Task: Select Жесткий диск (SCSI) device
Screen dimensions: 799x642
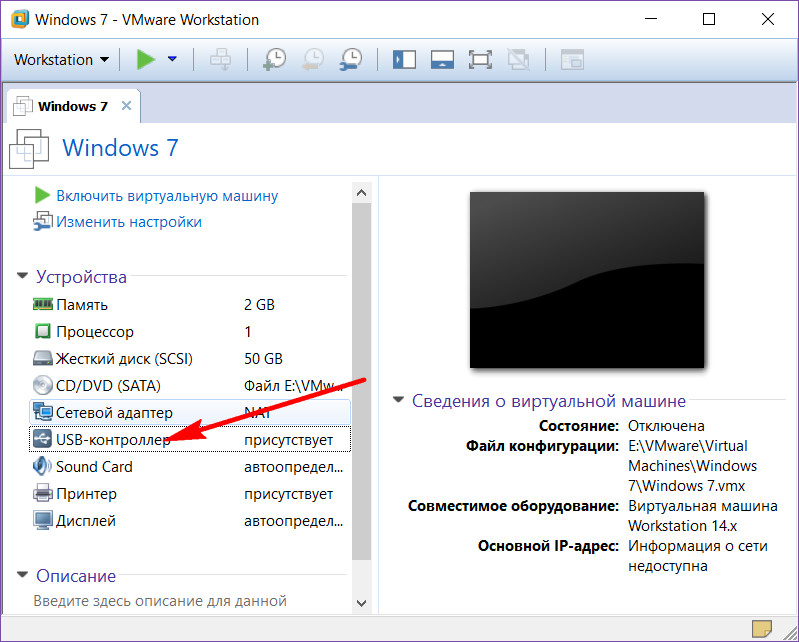Action: click(x=190, y=359)
